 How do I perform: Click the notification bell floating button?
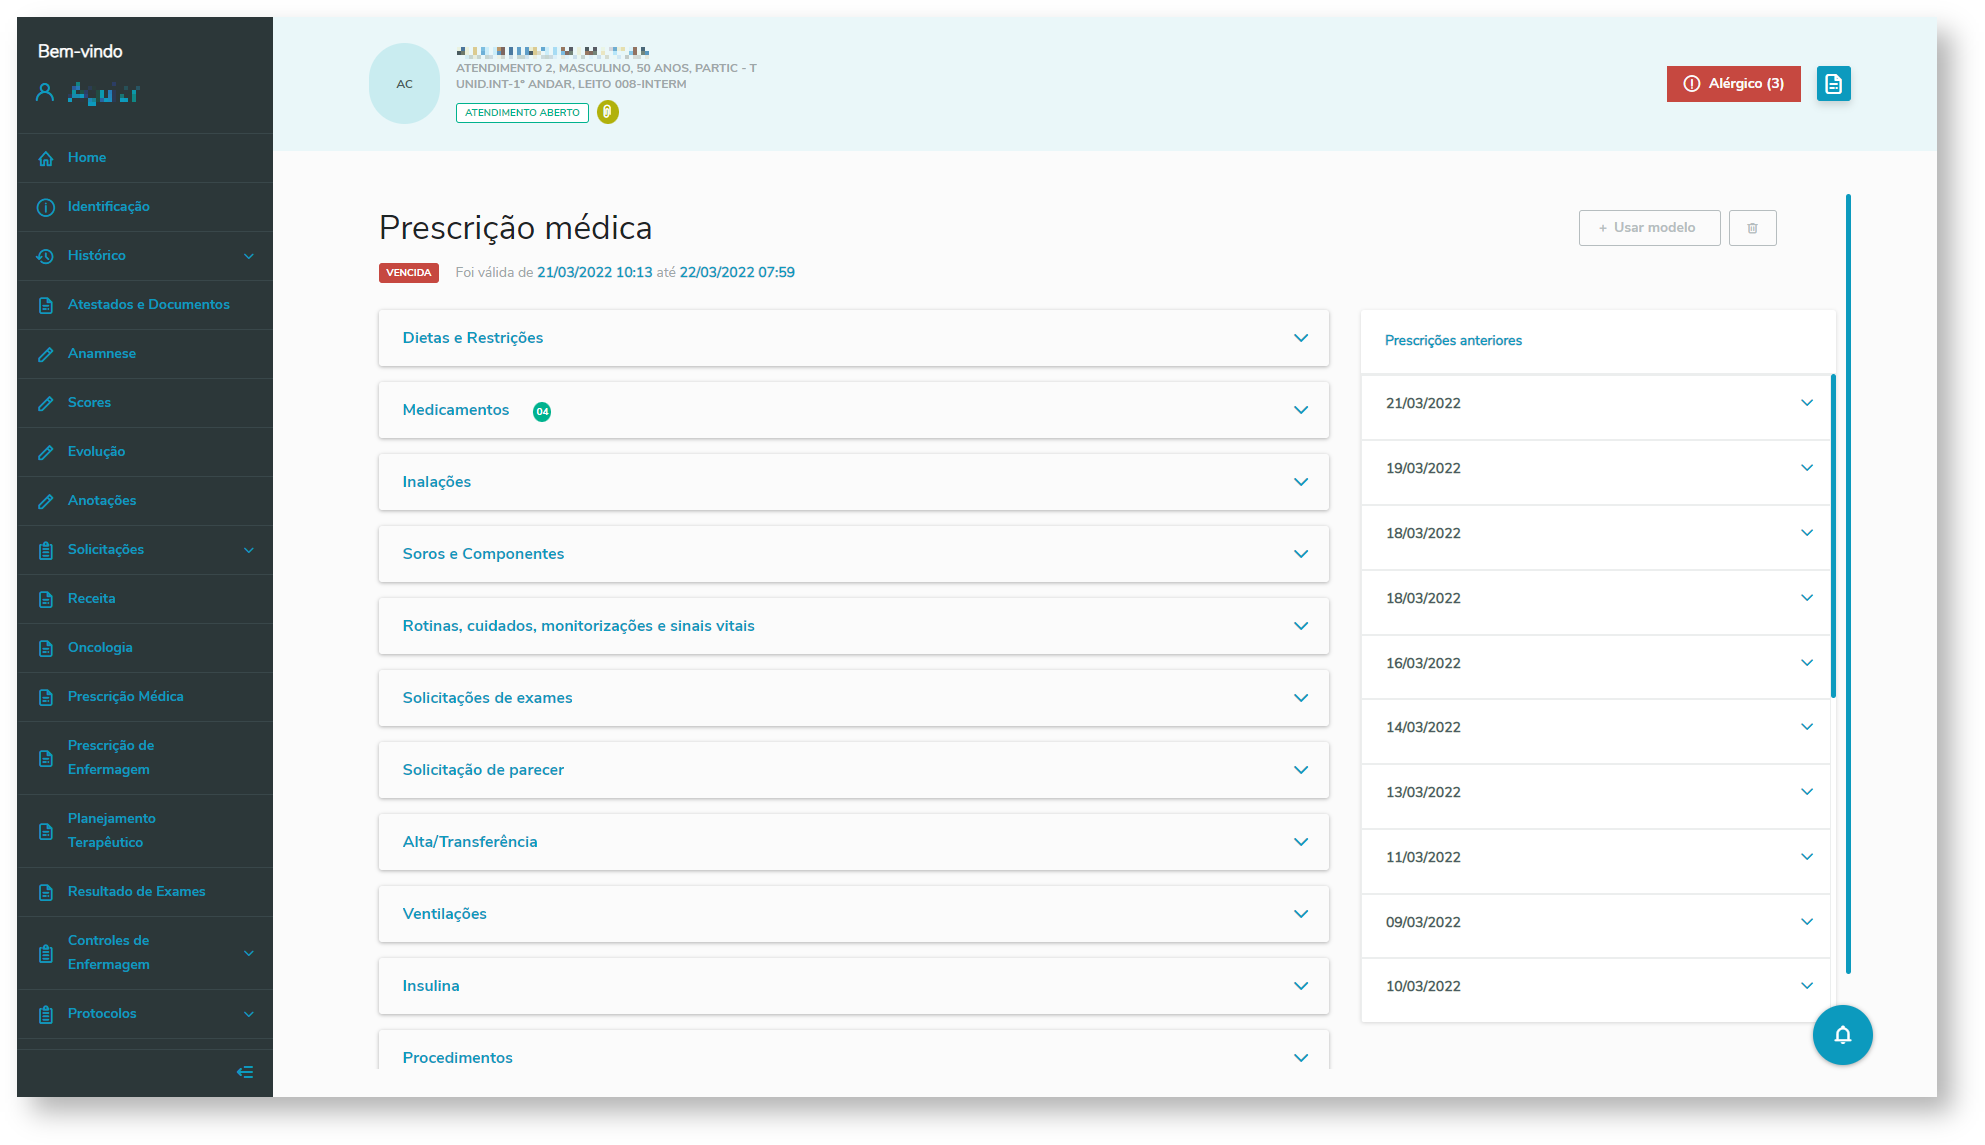pos(1842,1035)
